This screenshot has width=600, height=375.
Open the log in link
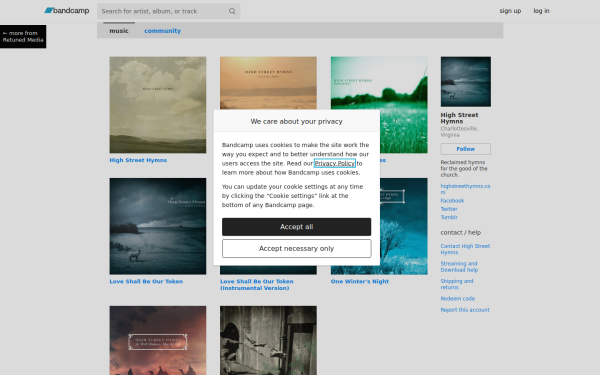(541, 11)
